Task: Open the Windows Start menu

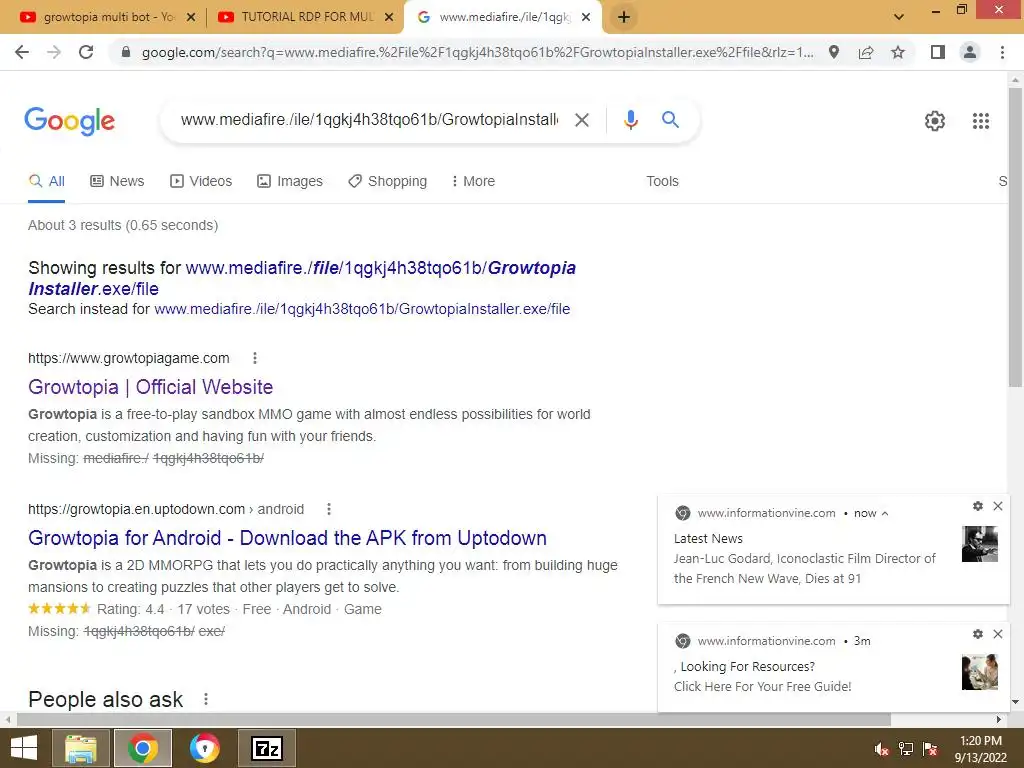Action: click(x=24, y=748)
